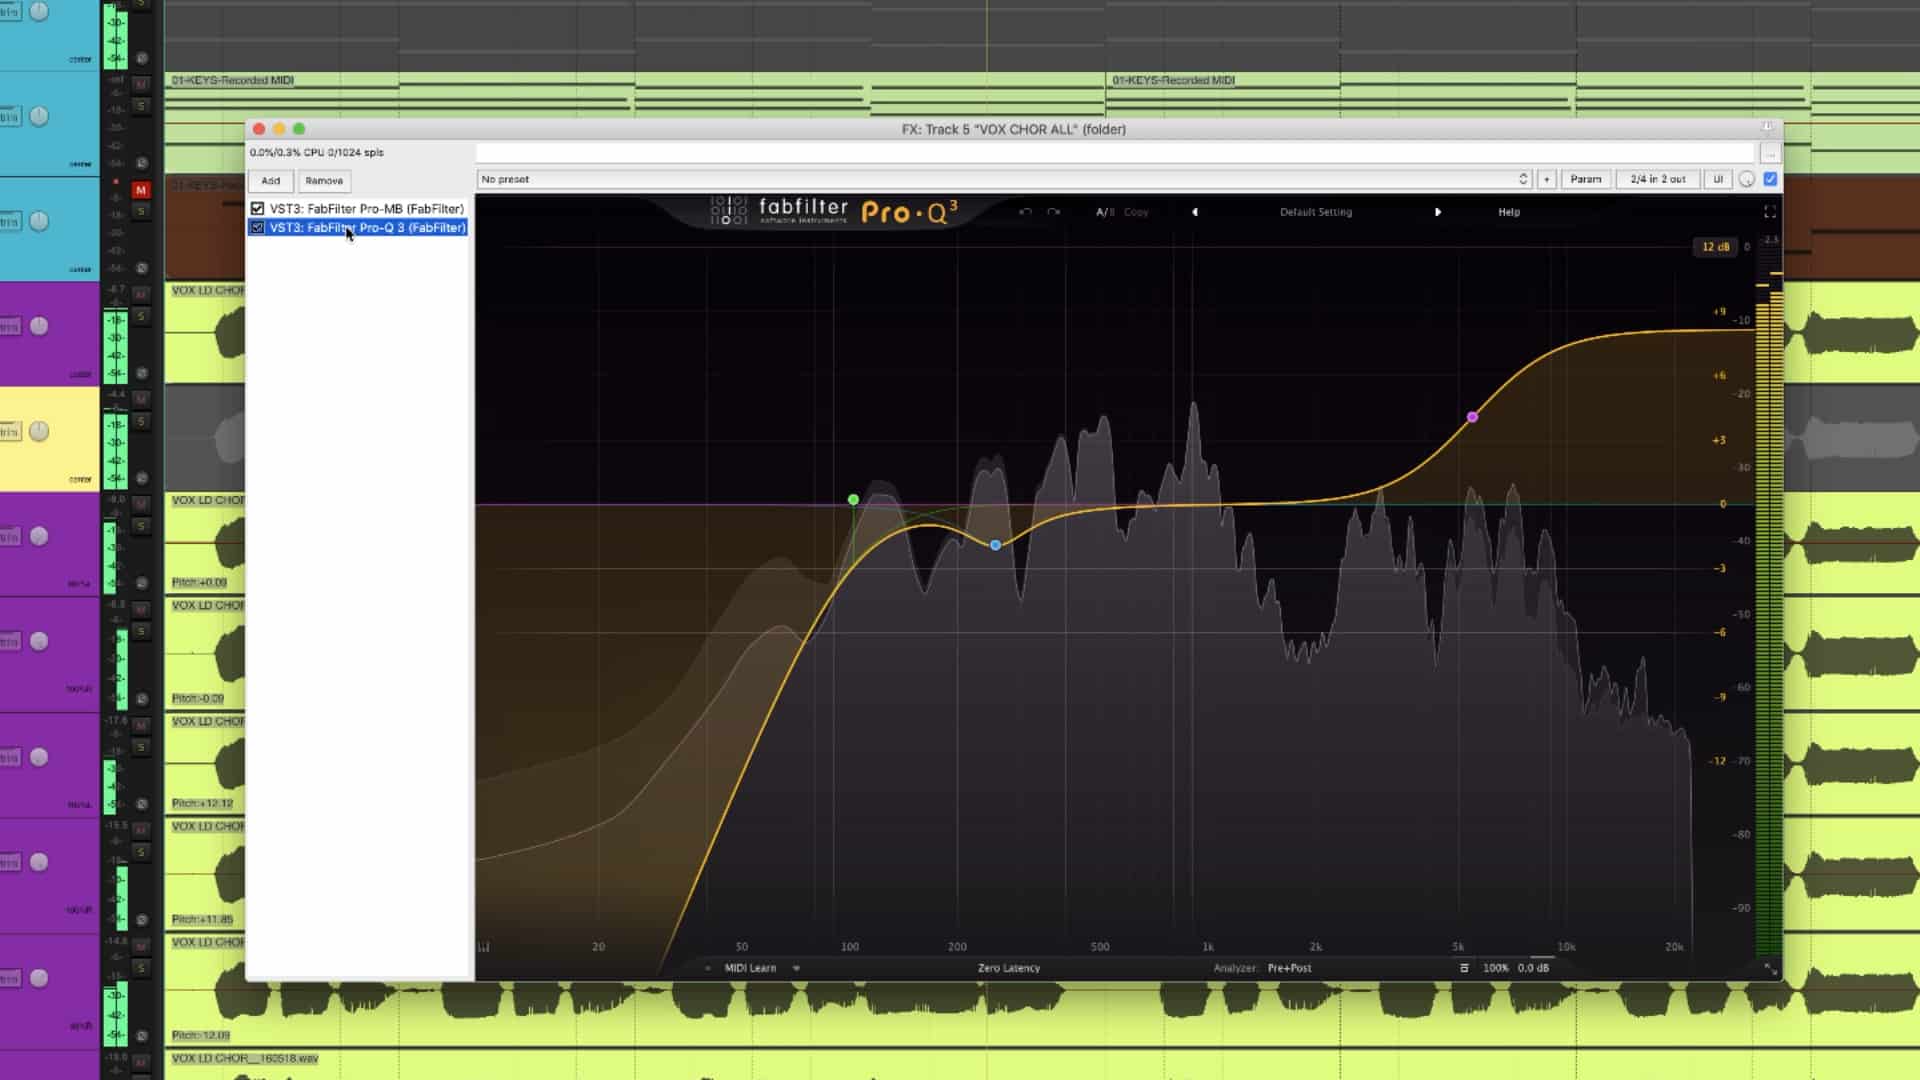Go to next preset arrow
The image size is (1920, 1080).
(1438, 212)
